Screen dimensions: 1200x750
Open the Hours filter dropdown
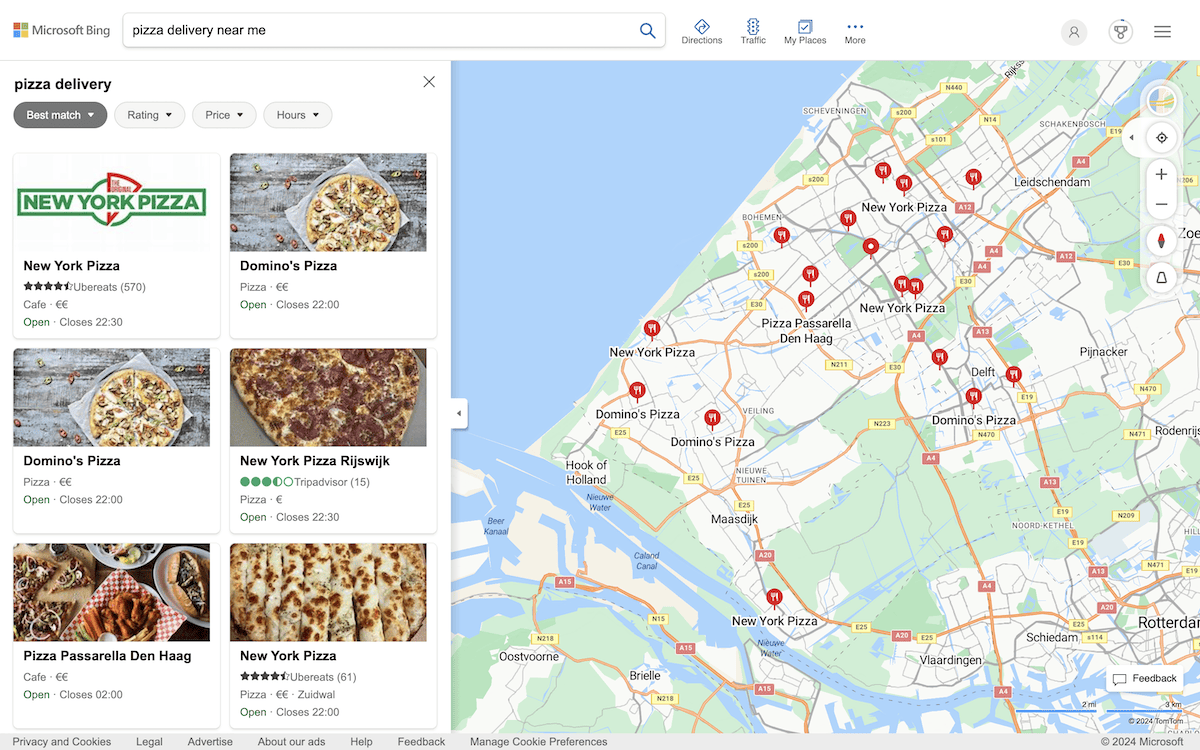[297, 115]
